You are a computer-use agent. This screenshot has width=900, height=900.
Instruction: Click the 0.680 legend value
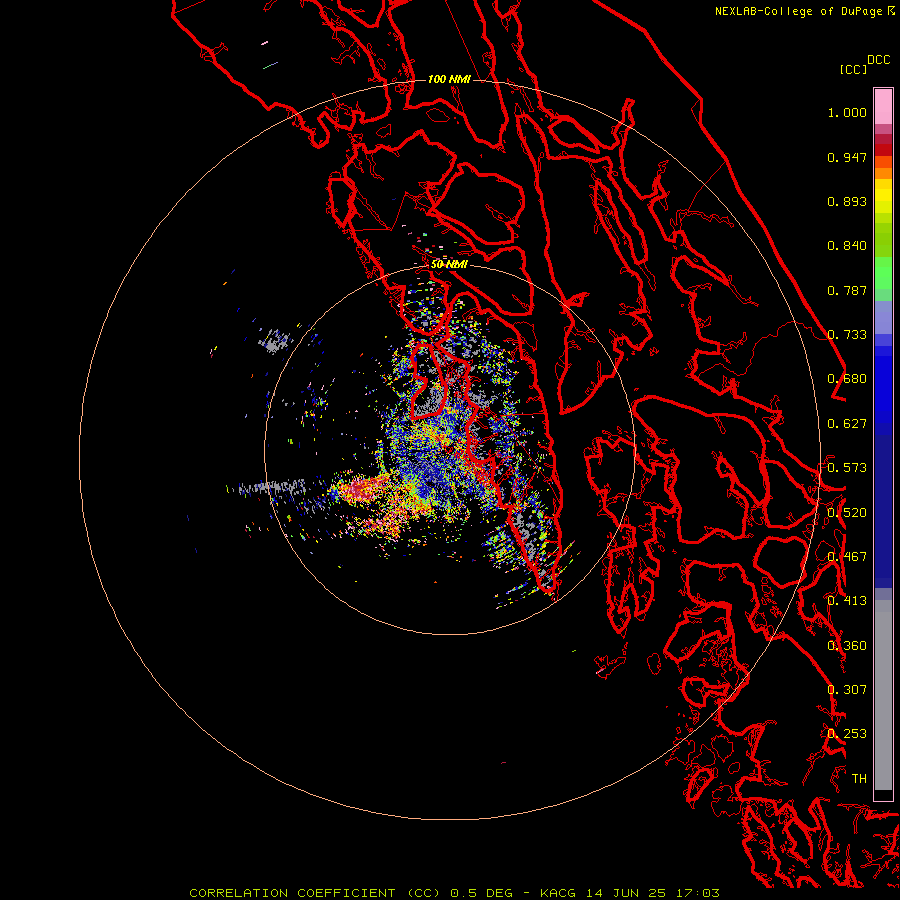tap(847, 379)
